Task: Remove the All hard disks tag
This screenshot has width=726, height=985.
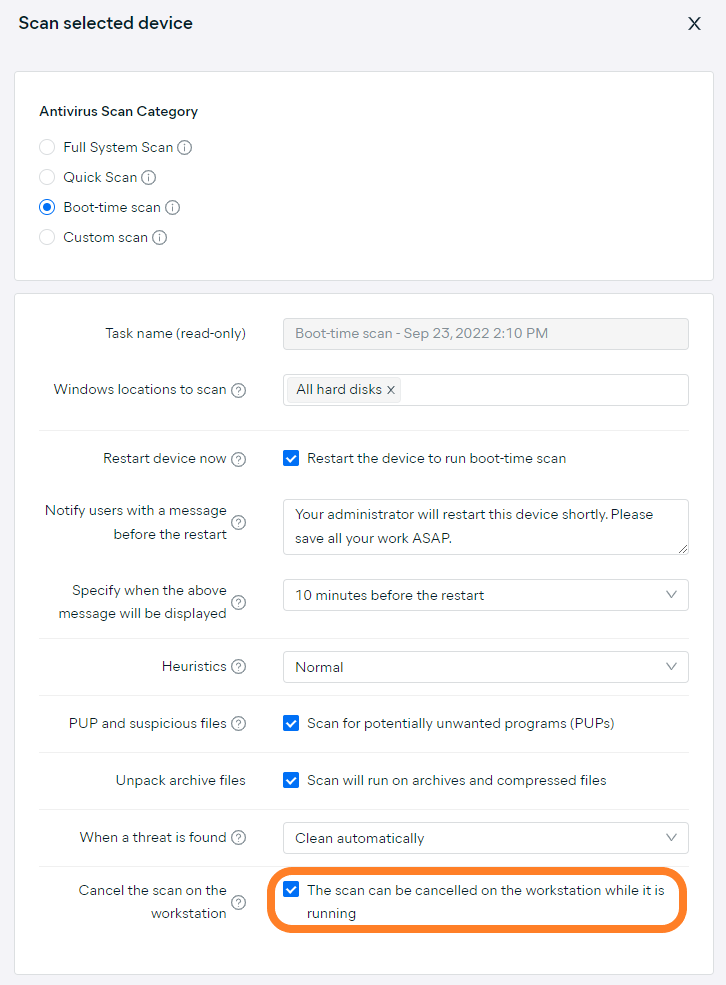Action: coord(391,390)
